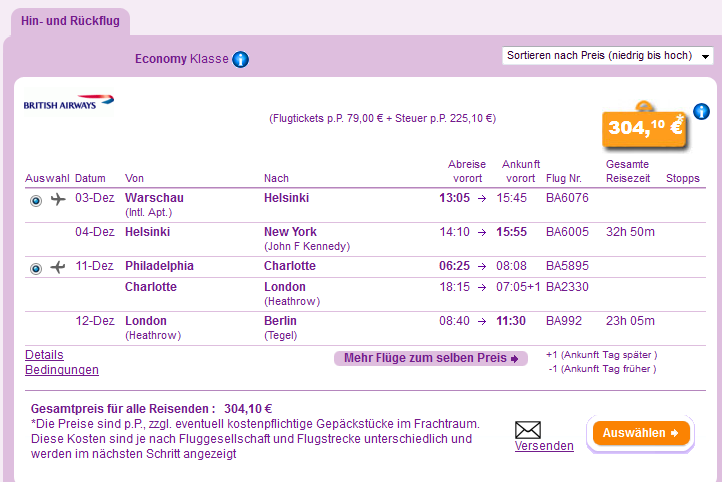Click arrival time 07:05+1
This screenshot has height=482, width=722.
coord(518,287)
